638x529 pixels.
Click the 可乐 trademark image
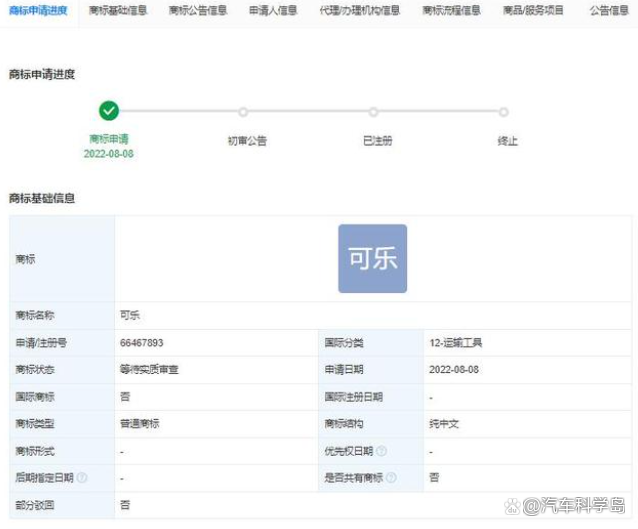pos(372,258)
